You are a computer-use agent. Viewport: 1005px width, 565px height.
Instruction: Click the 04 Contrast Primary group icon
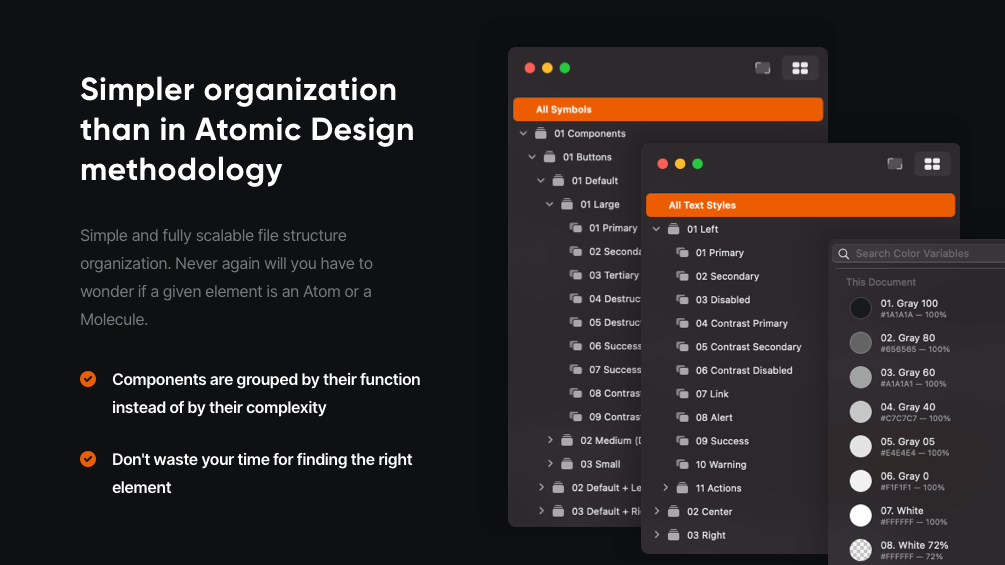pyautogui.click(x=683, y=323)
